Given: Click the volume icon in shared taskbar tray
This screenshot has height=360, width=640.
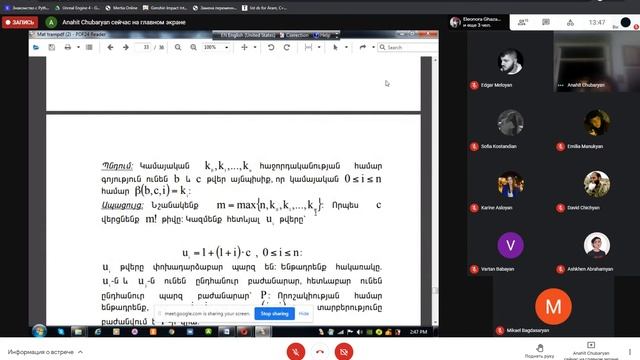Looking at the screenshot, I should (x=360, y=332).
